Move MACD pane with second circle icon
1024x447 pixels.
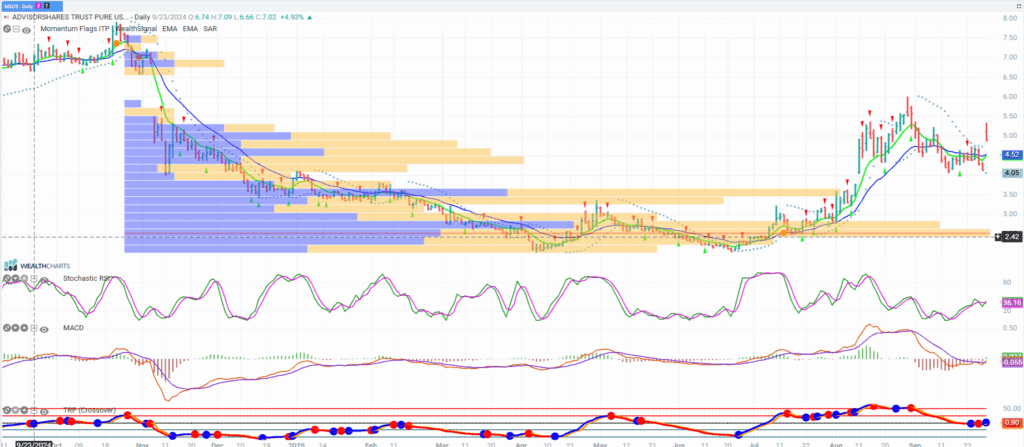pyautogui.click(x=14, y=327)
